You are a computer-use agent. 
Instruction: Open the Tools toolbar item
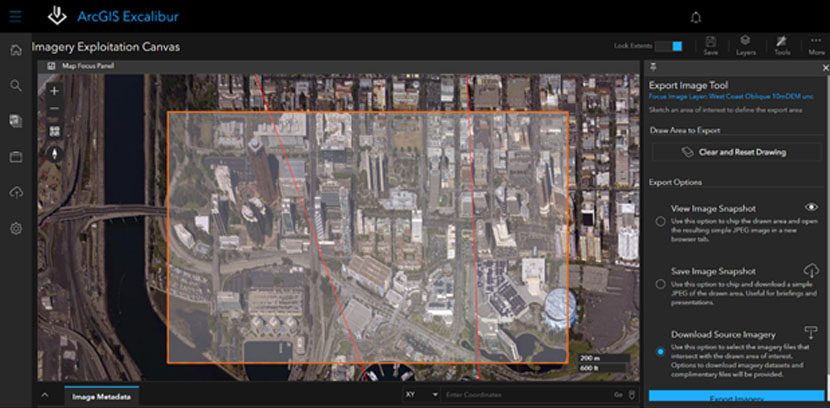(782, 46)
